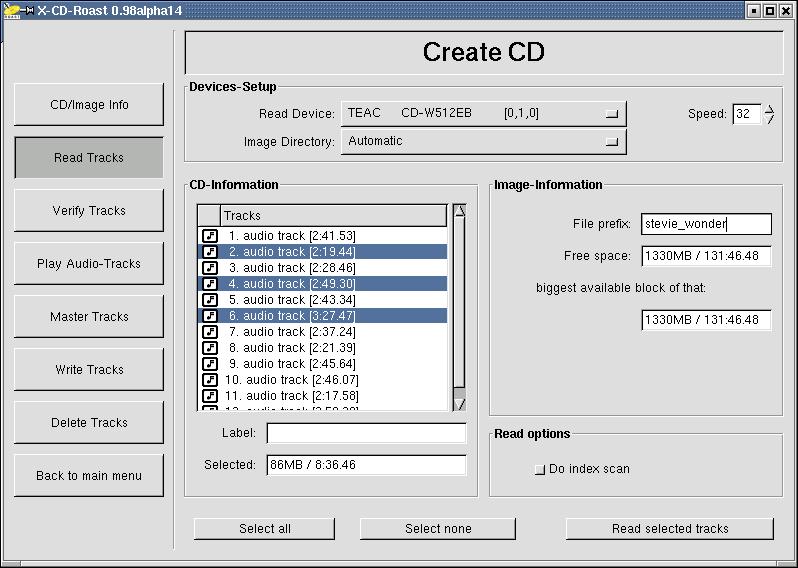Click music note icon of track 5
The height and width of the screenshot is (568, 798).
click(210, 300)
